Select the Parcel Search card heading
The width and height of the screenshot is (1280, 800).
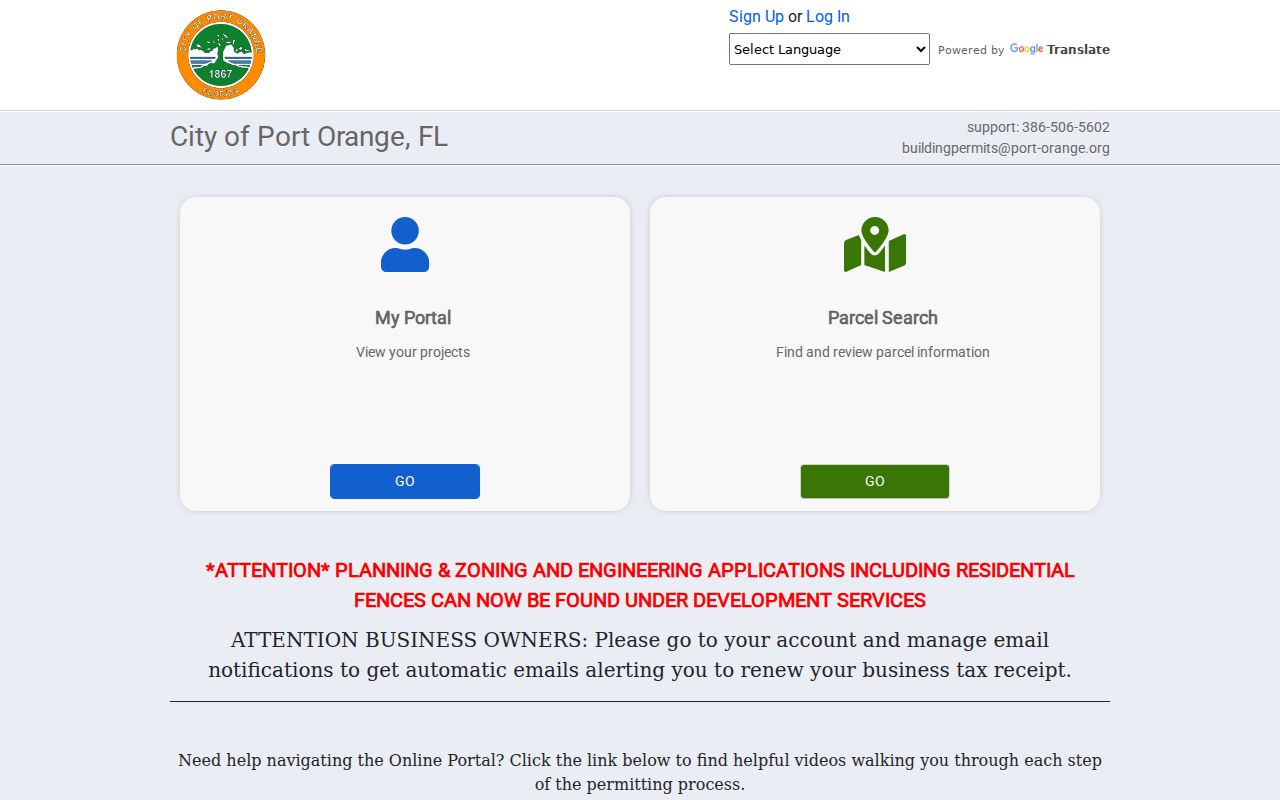883,318
